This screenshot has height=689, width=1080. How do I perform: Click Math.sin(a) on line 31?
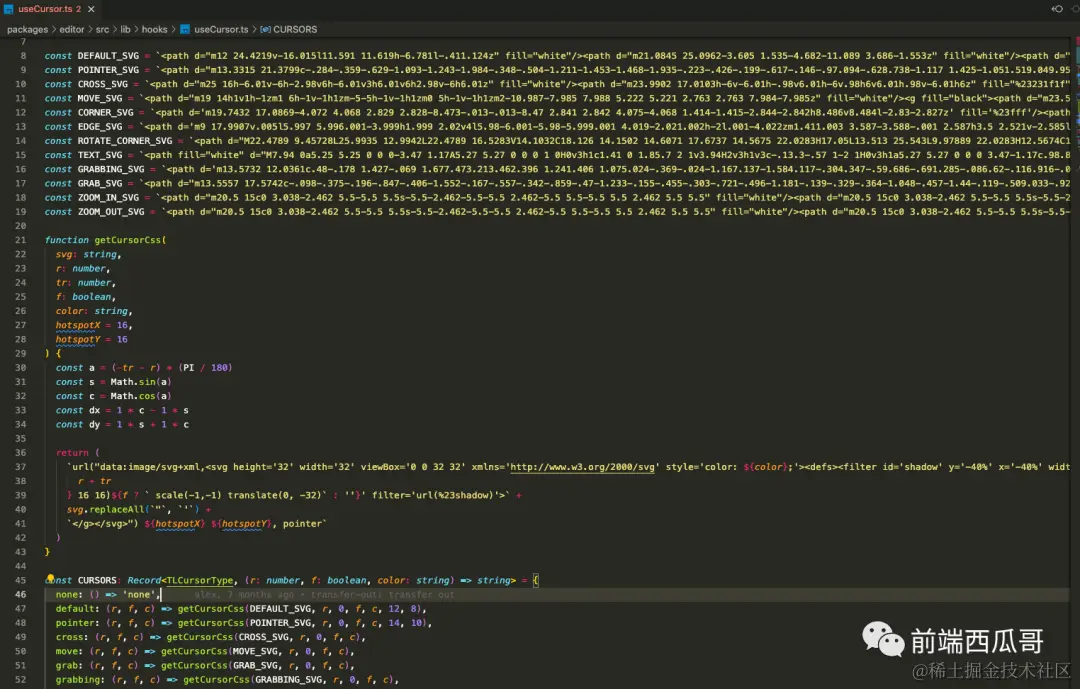click(x=141, y=382)
